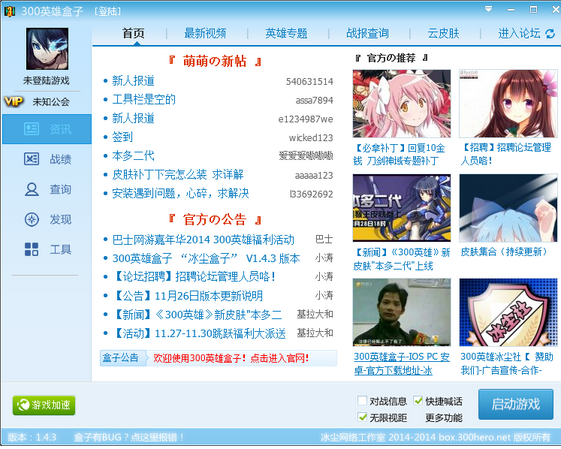Toggle the 无限视距 checkbox
The height and width of the screenshot is (449, 561).
point(362,417)
